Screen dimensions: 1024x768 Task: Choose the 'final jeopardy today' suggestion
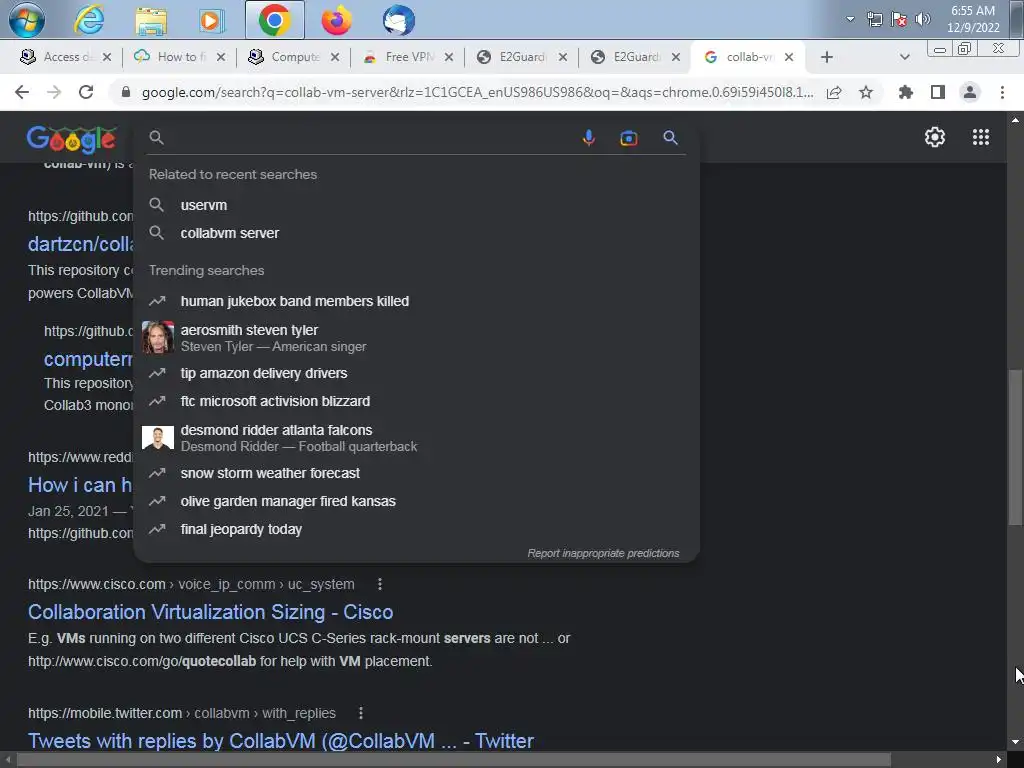(417, 529)
